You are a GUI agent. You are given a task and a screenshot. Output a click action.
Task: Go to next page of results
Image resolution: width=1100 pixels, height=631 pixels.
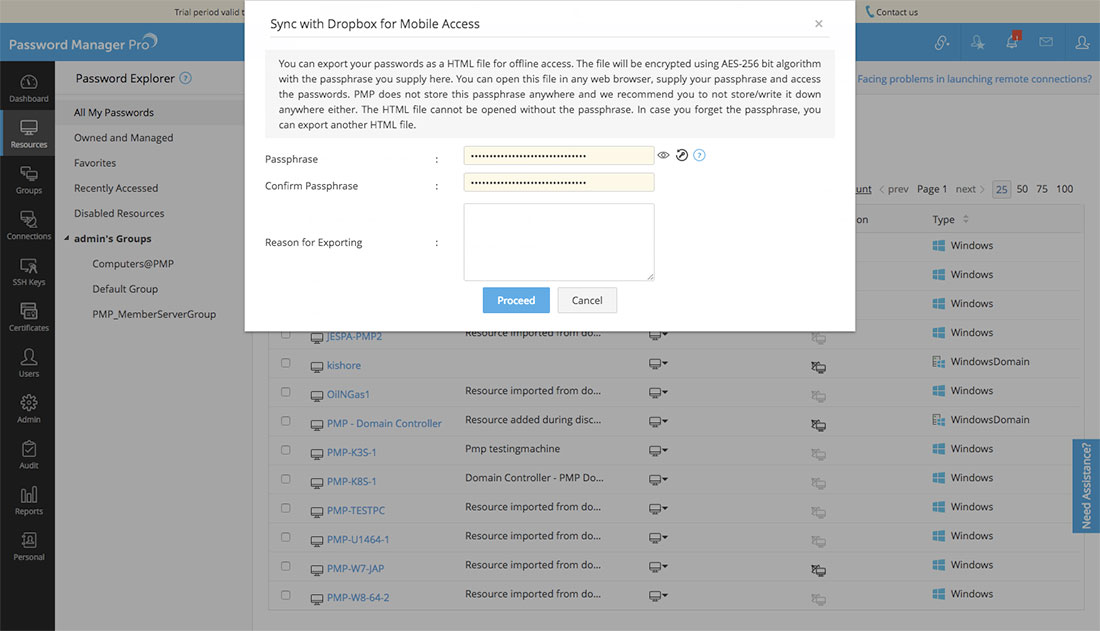[970, 189]
